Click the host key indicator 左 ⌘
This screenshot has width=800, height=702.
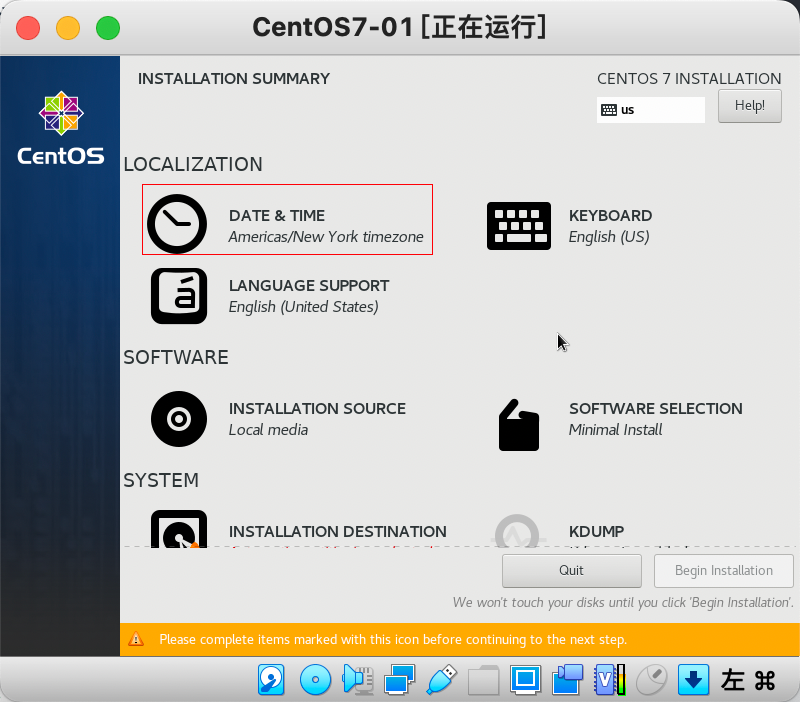pyautogui.click(x=748, y=680)
